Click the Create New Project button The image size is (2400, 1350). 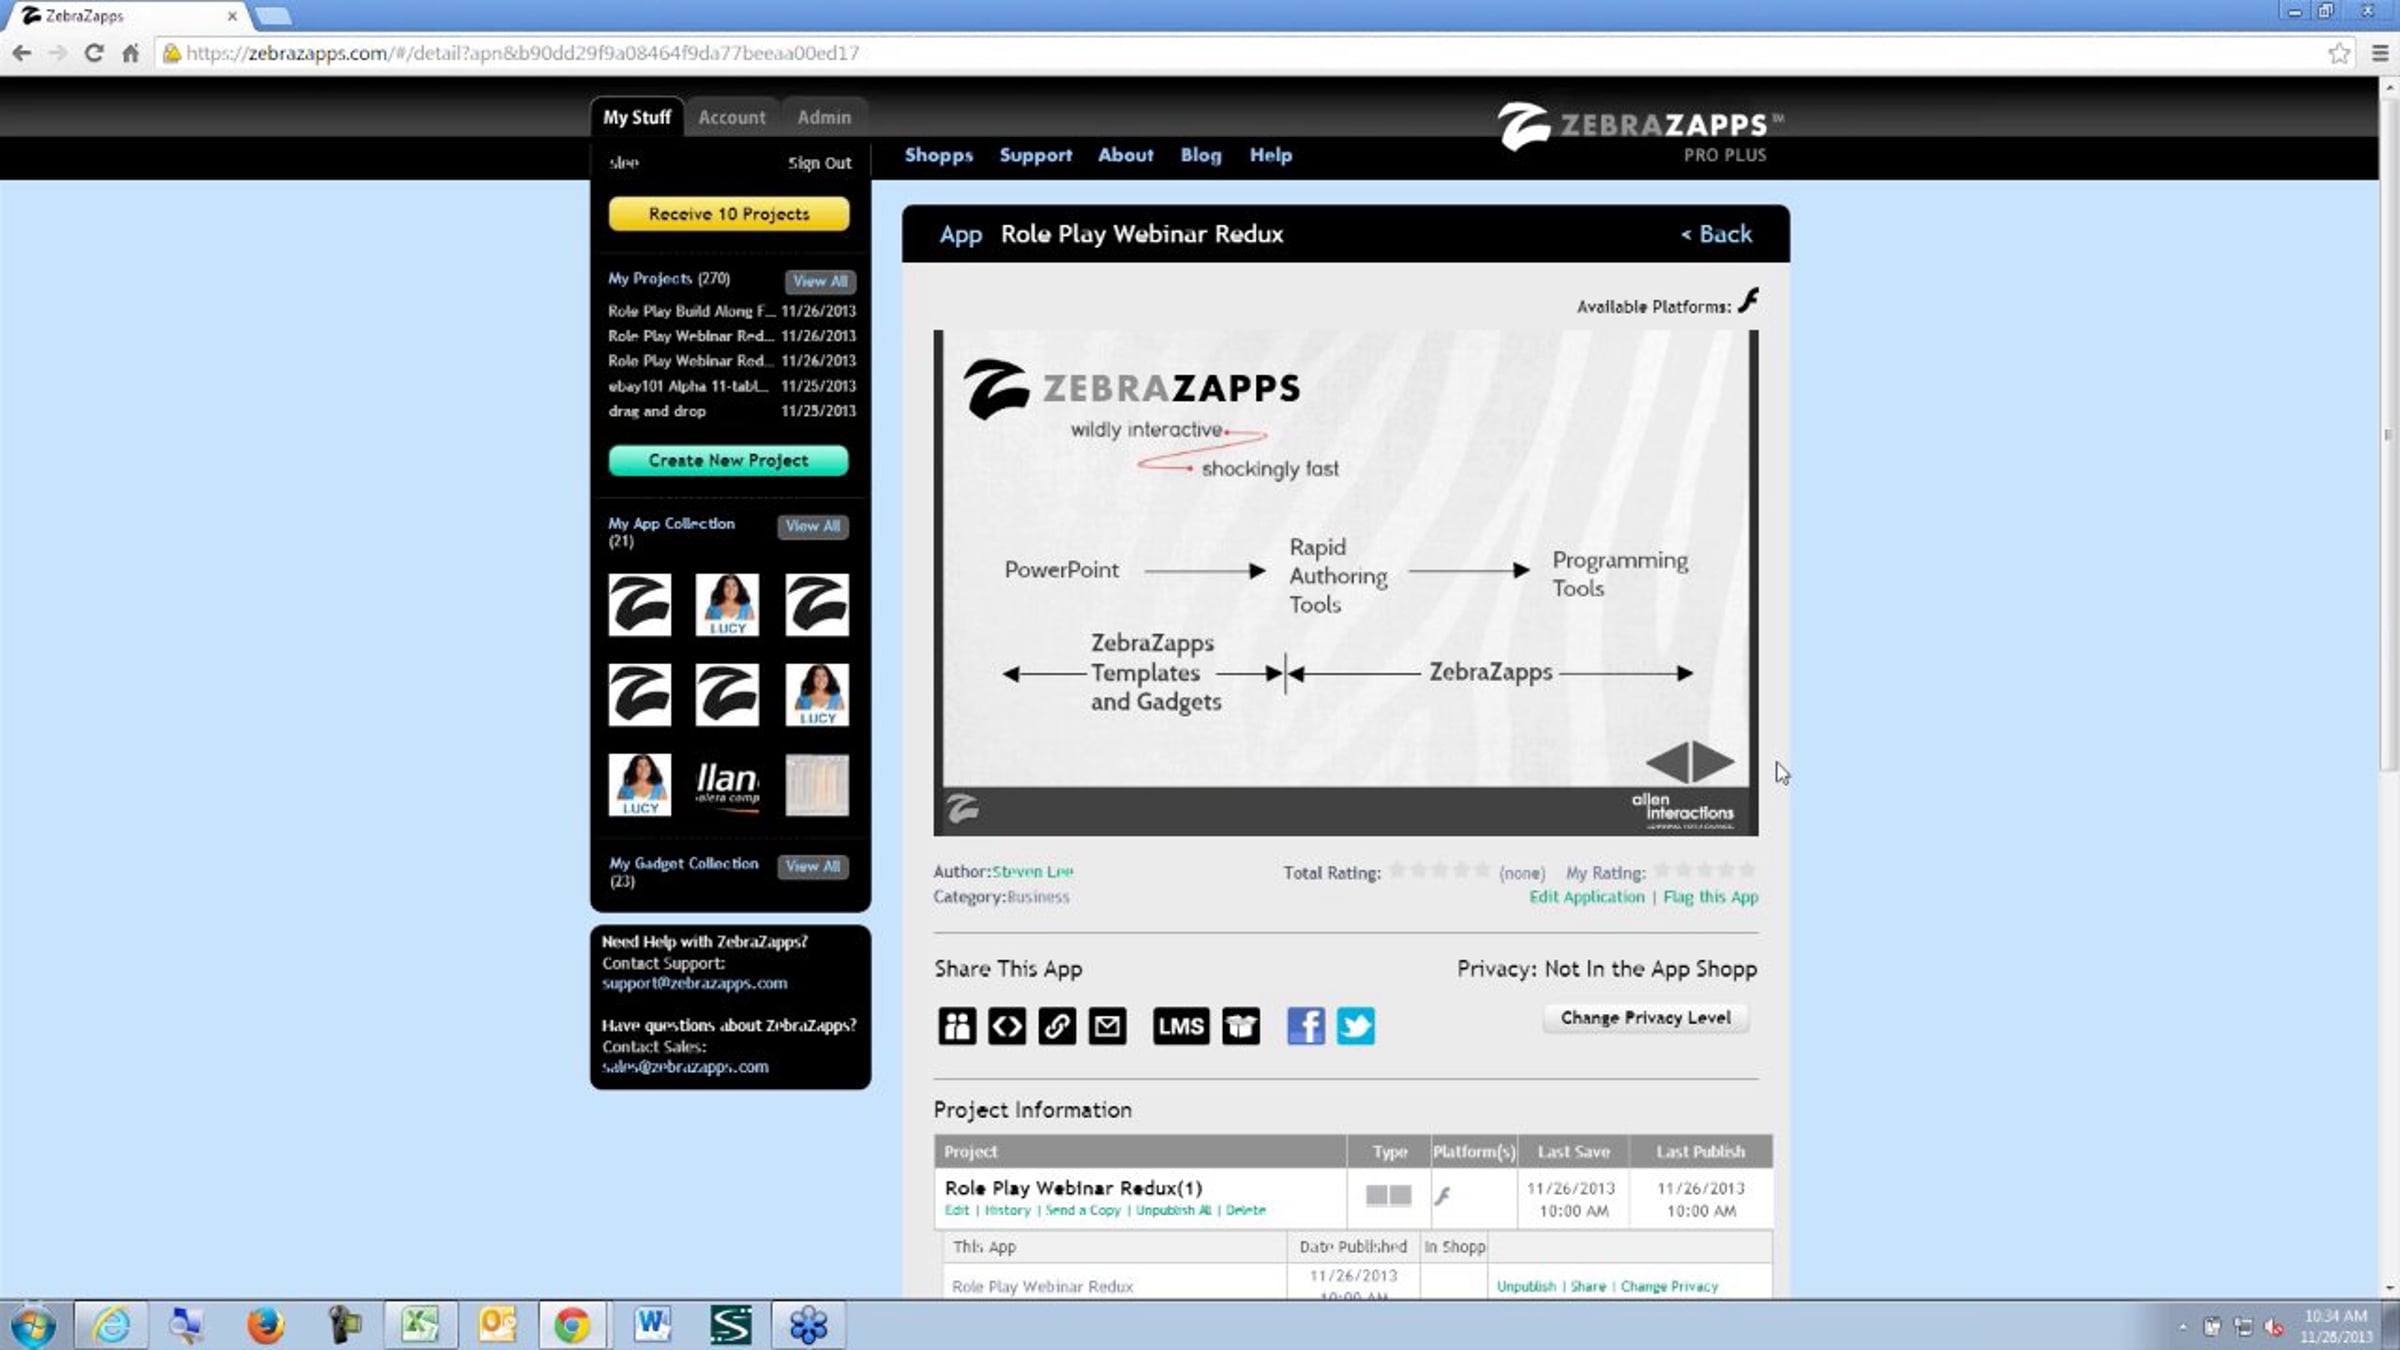pyautogui.click(x=728, y=460)
